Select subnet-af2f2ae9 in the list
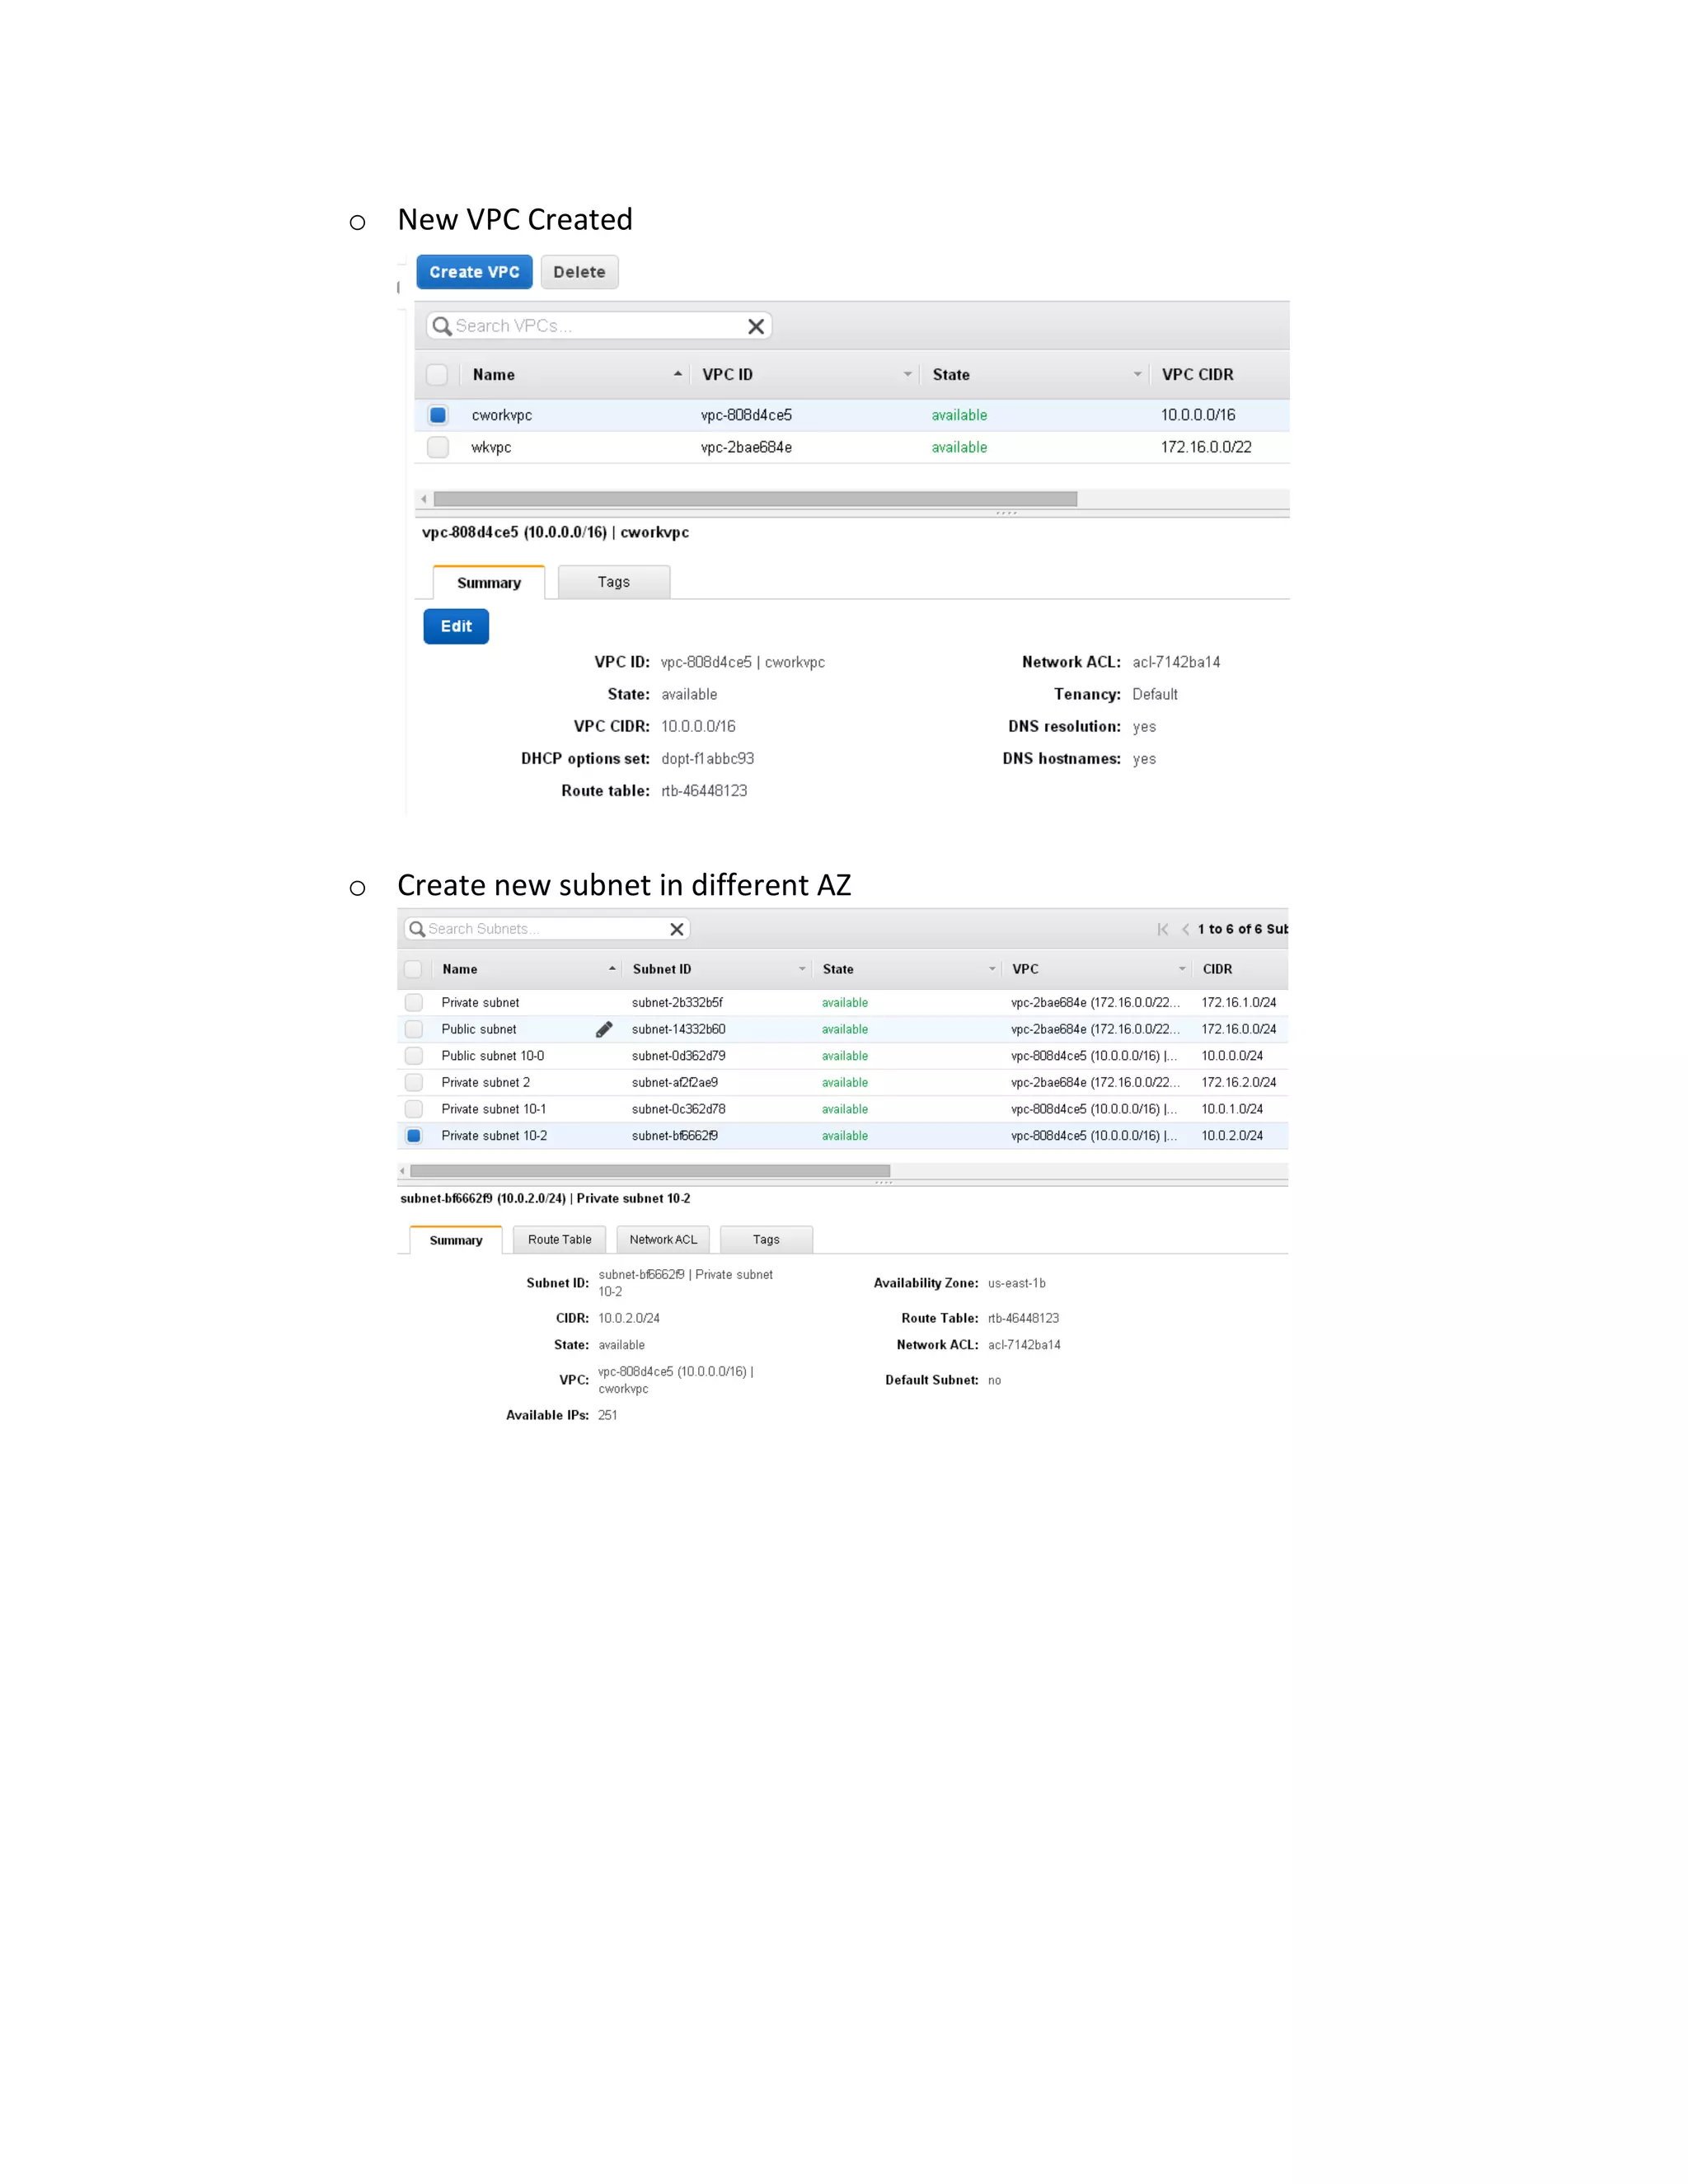This screenshot has height=2184, width=1688. point(674,1082)
